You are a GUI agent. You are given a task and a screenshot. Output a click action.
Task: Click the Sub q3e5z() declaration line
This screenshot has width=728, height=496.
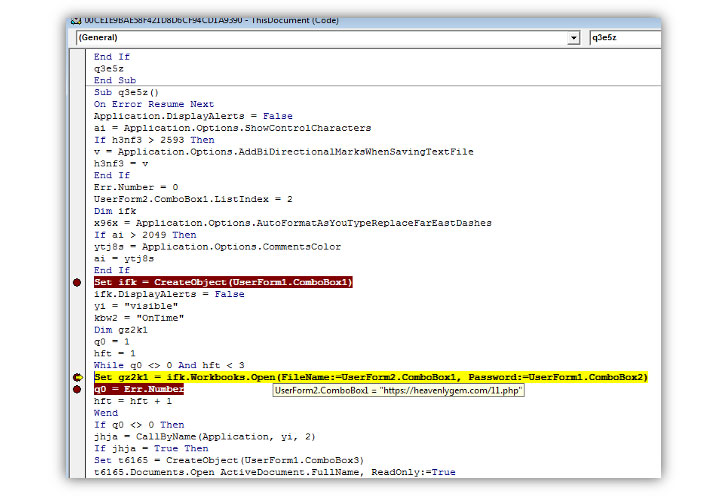(127, 92)
